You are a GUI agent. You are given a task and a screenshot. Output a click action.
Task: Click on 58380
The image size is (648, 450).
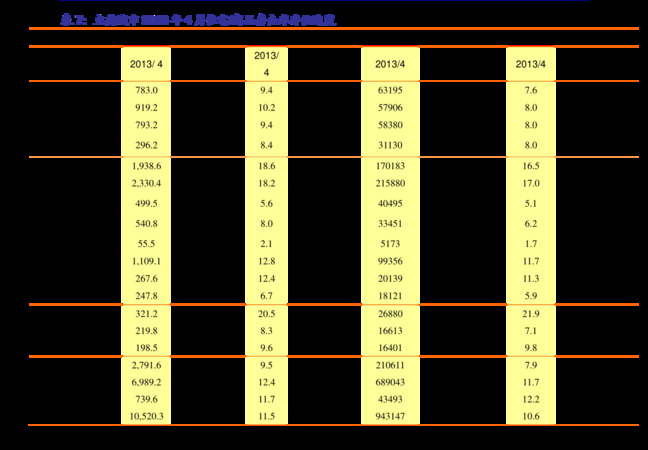[390, 125]
